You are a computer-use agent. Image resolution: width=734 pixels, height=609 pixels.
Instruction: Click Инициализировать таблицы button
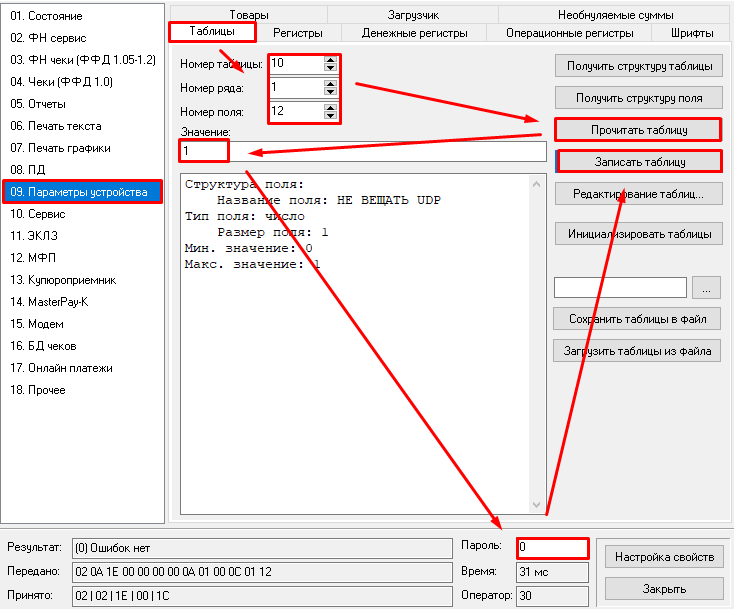coord(638,234)
